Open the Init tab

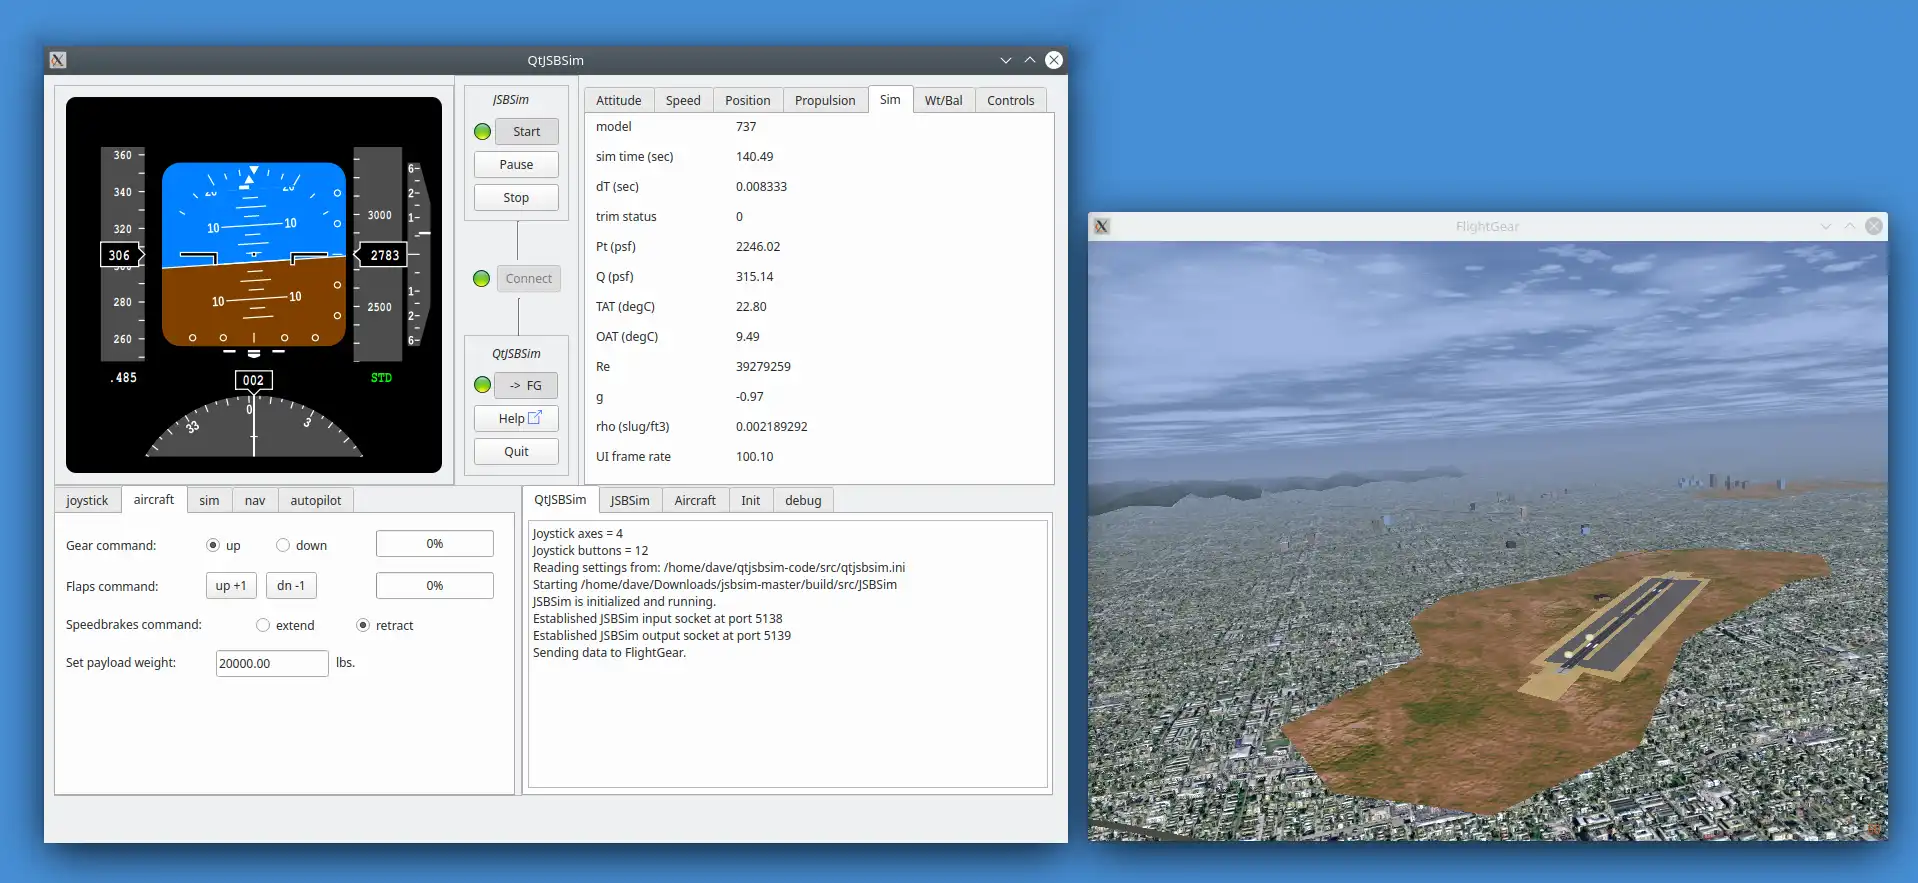click(751, 500)
